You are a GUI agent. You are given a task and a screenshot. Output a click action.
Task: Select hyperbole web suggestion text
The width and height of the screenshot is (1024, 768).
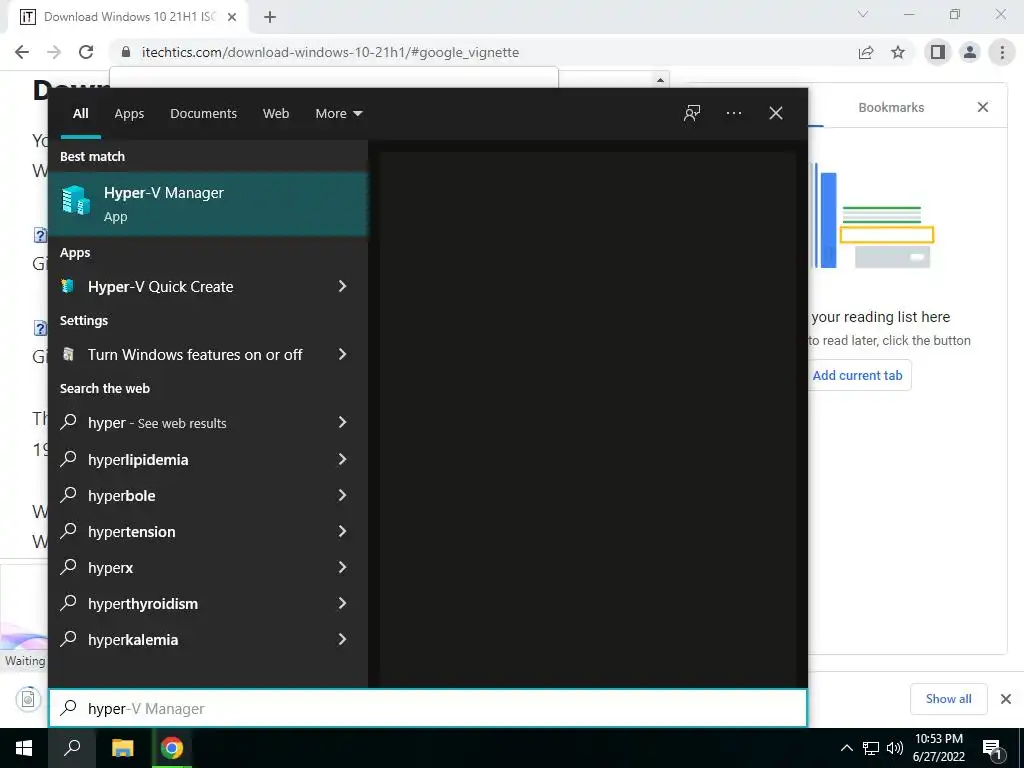[x=121, y=496]
